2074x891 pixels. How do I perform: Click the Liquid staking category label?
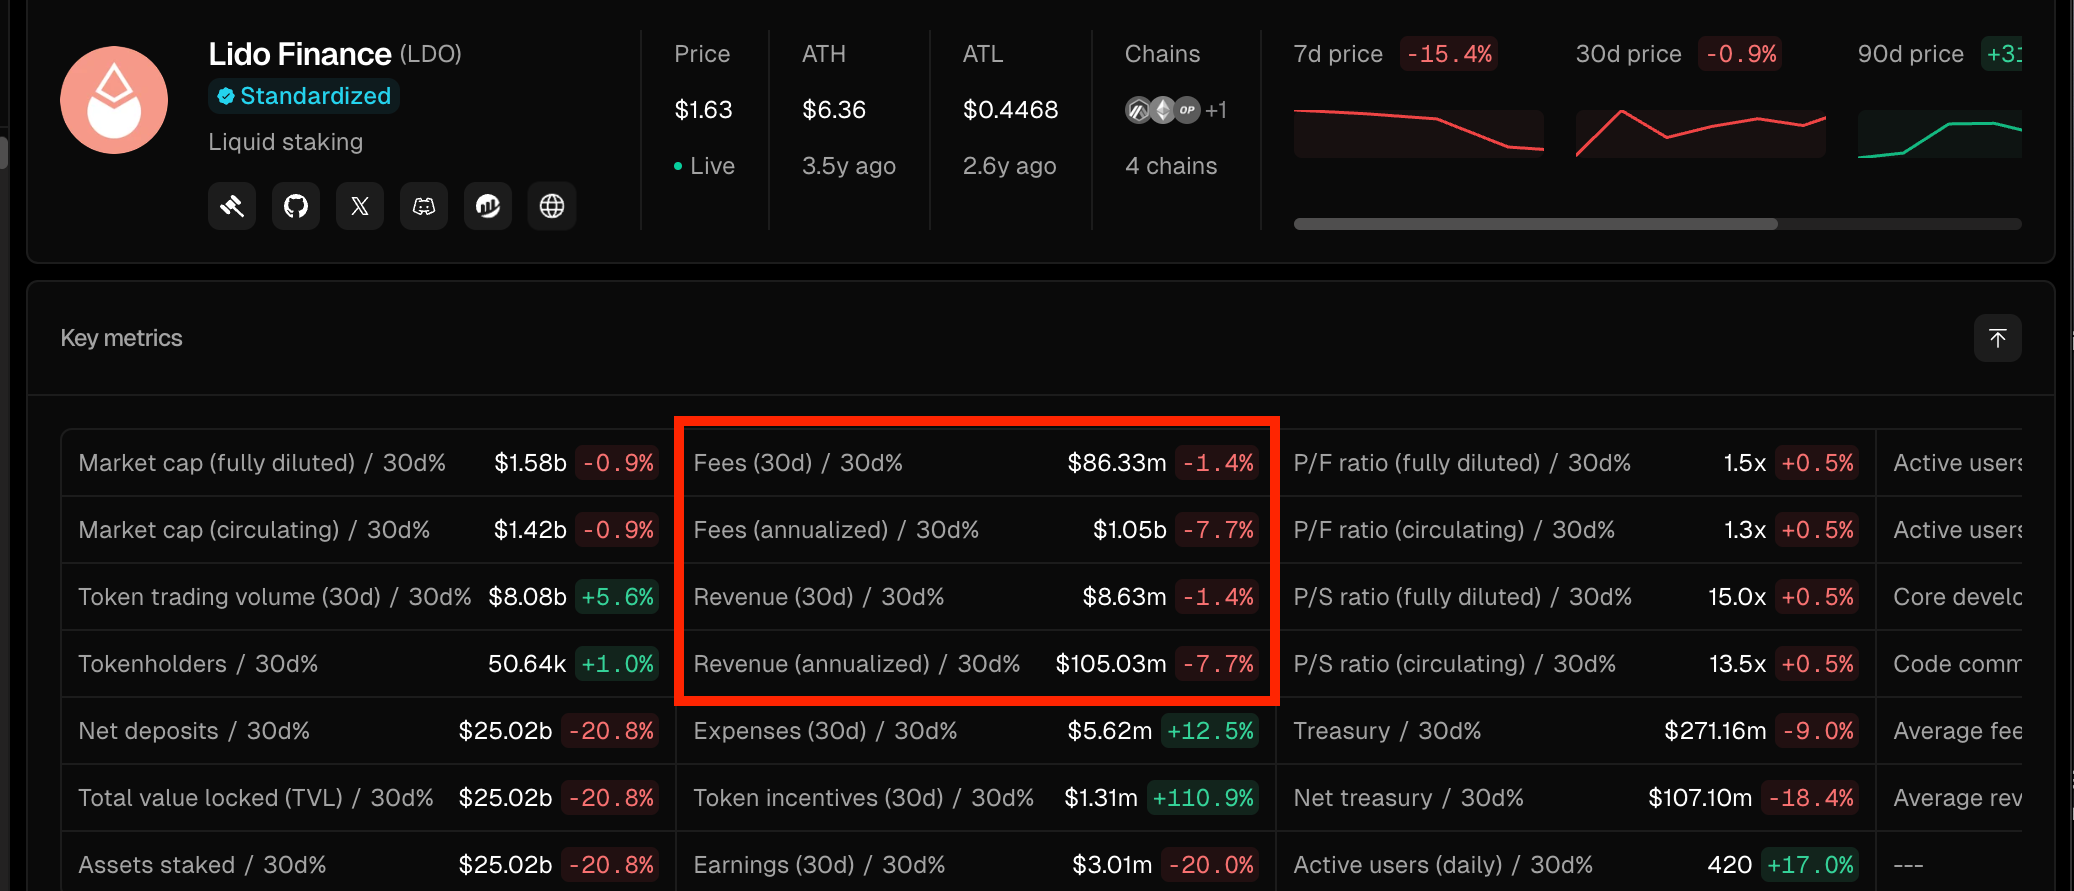[x=286, y=142]
